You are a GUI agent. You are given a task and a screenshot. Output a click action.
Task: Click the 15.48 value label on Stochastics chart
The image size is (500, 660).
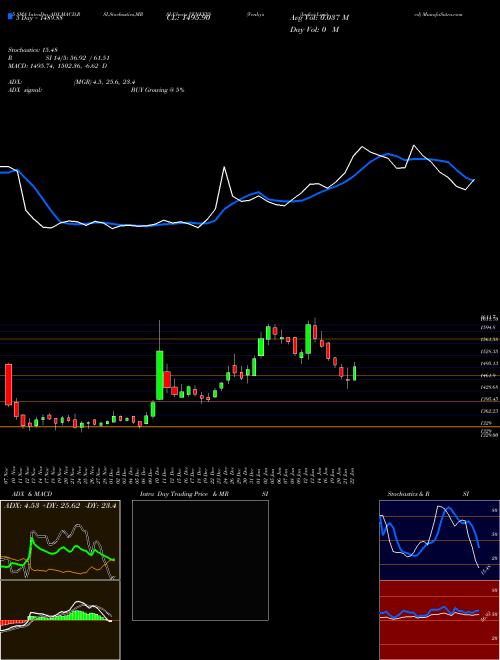pos(485,570)
